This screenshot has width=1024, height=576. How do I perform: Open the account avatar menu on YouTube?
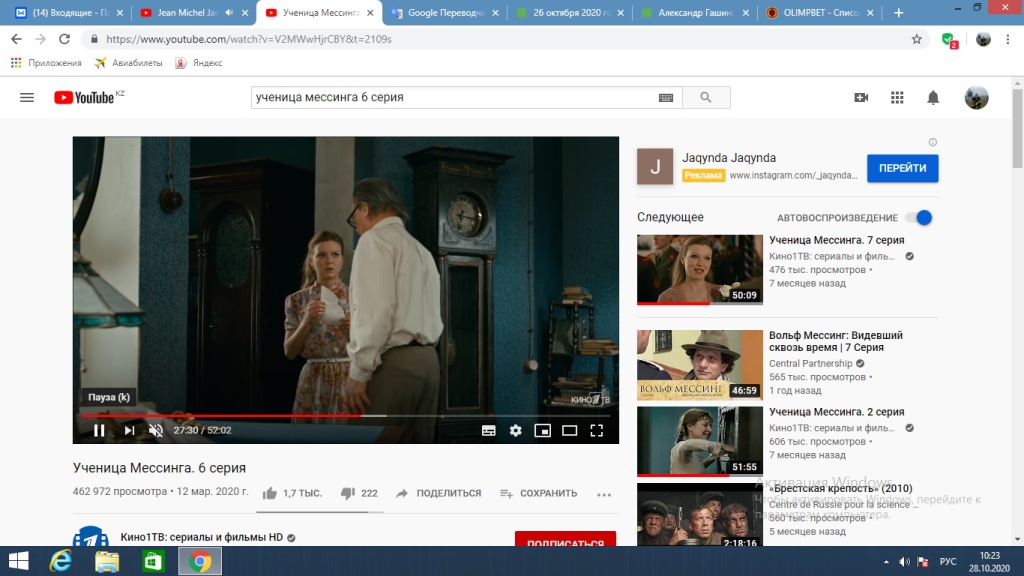click(976, 97)
